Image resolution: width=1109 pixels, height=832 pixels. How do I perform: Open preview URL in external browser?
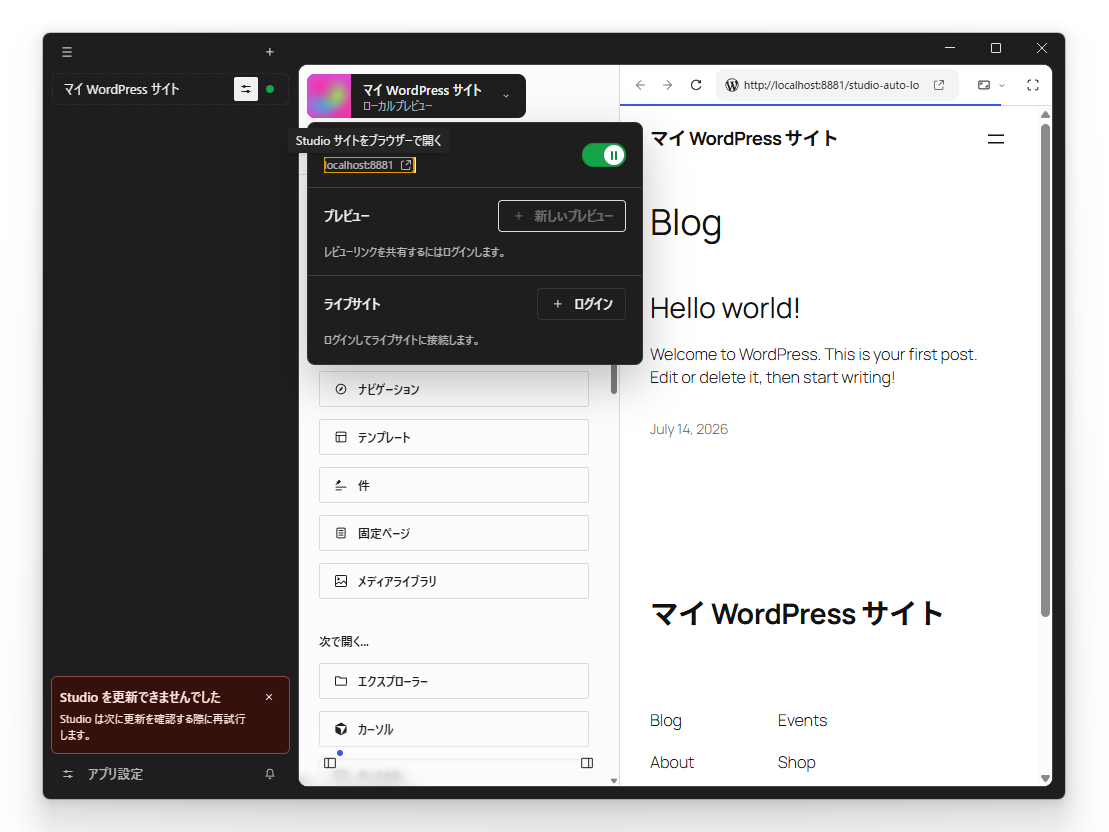point(939,85)
